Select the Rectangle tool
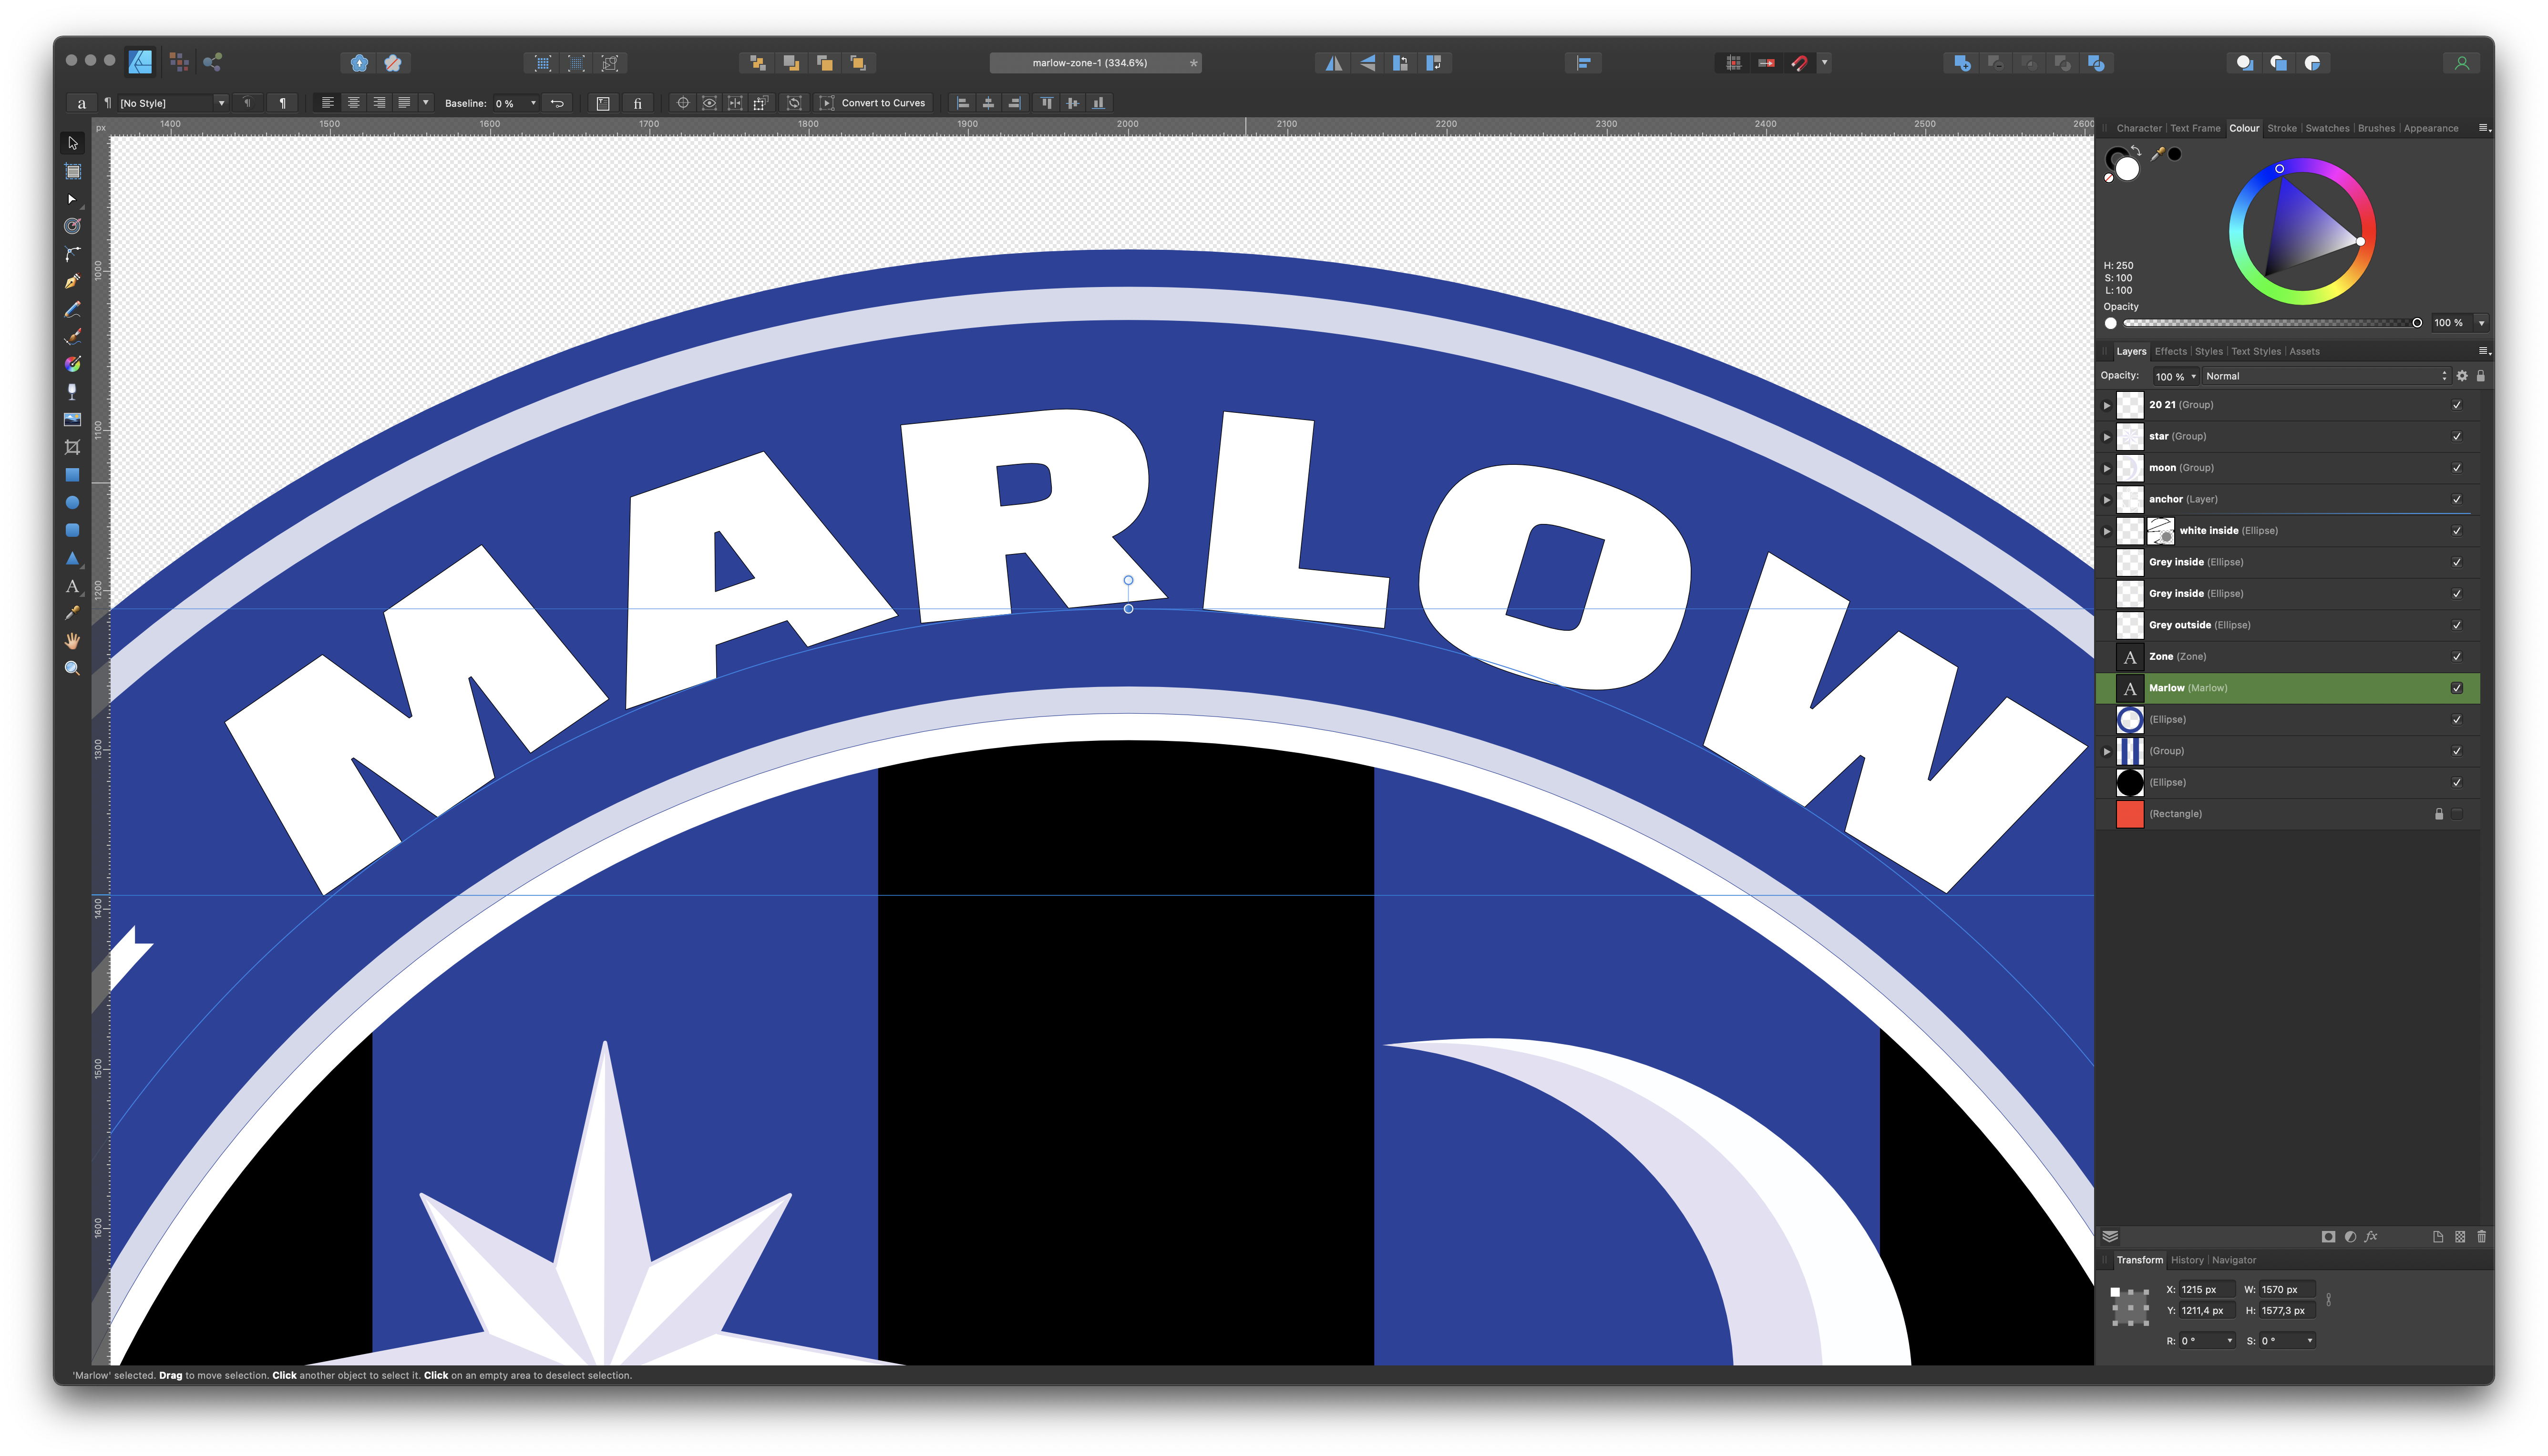This screenshot has height=1456, width=2548. point(72,475)
